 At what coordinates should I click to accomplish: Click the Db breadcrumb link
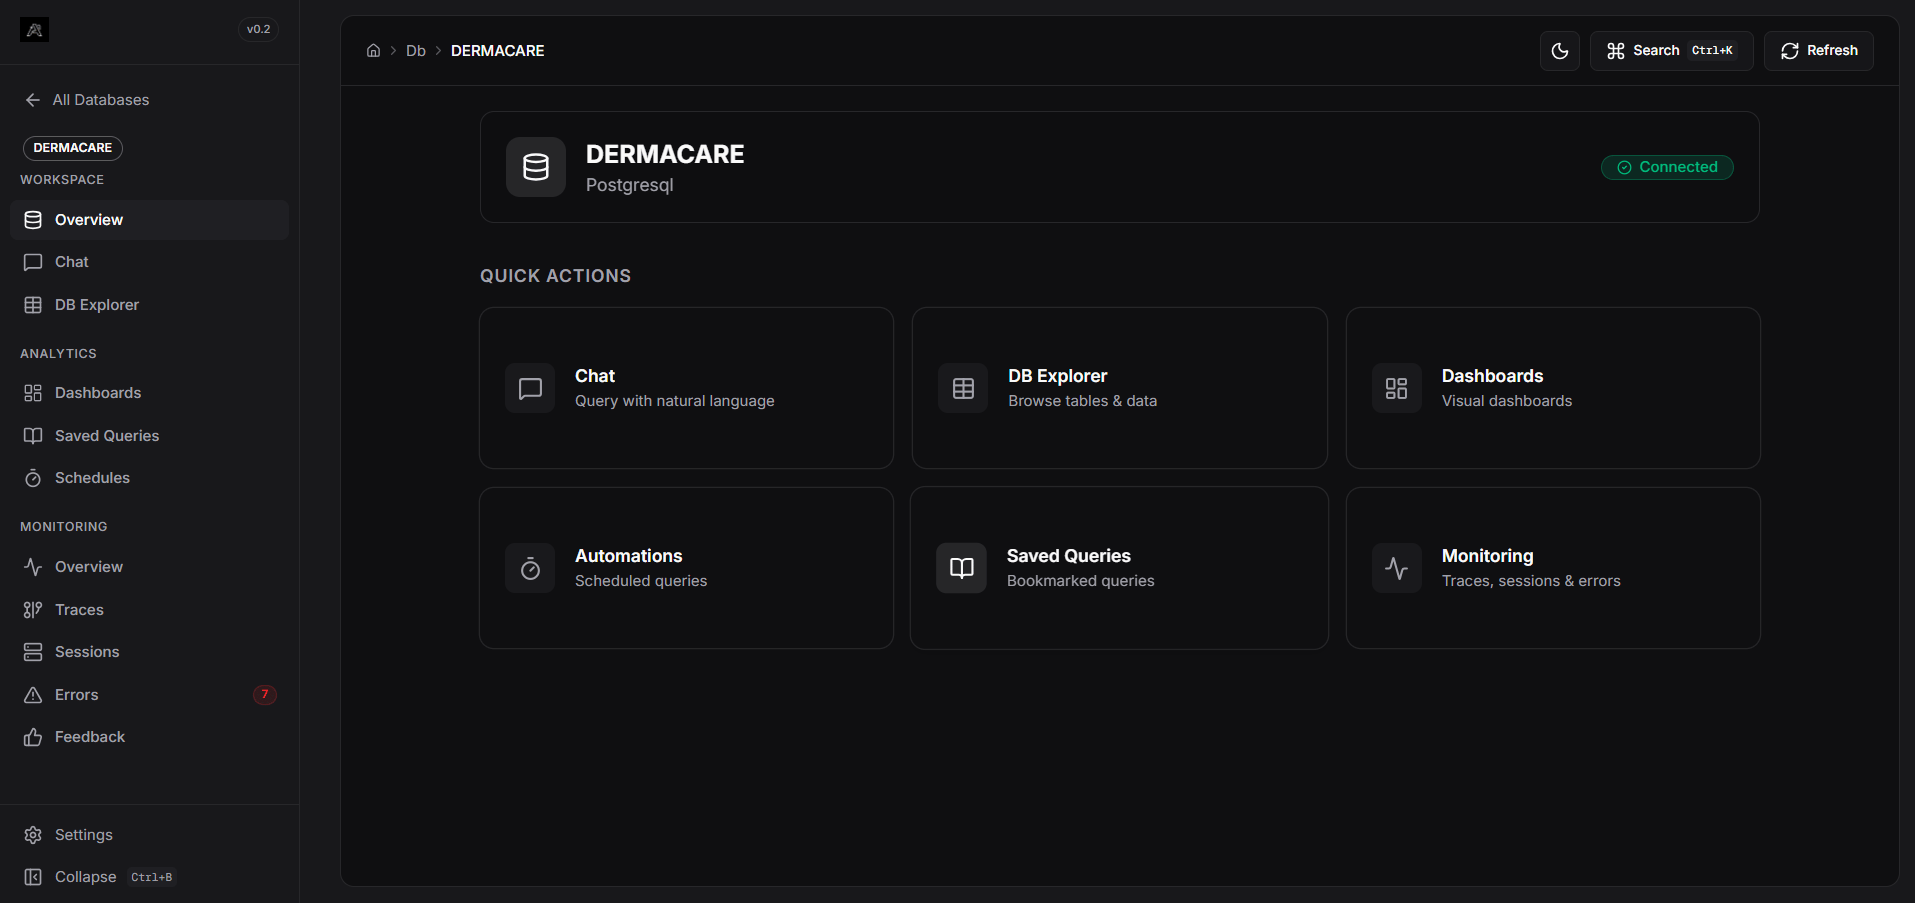click(416, 51)
